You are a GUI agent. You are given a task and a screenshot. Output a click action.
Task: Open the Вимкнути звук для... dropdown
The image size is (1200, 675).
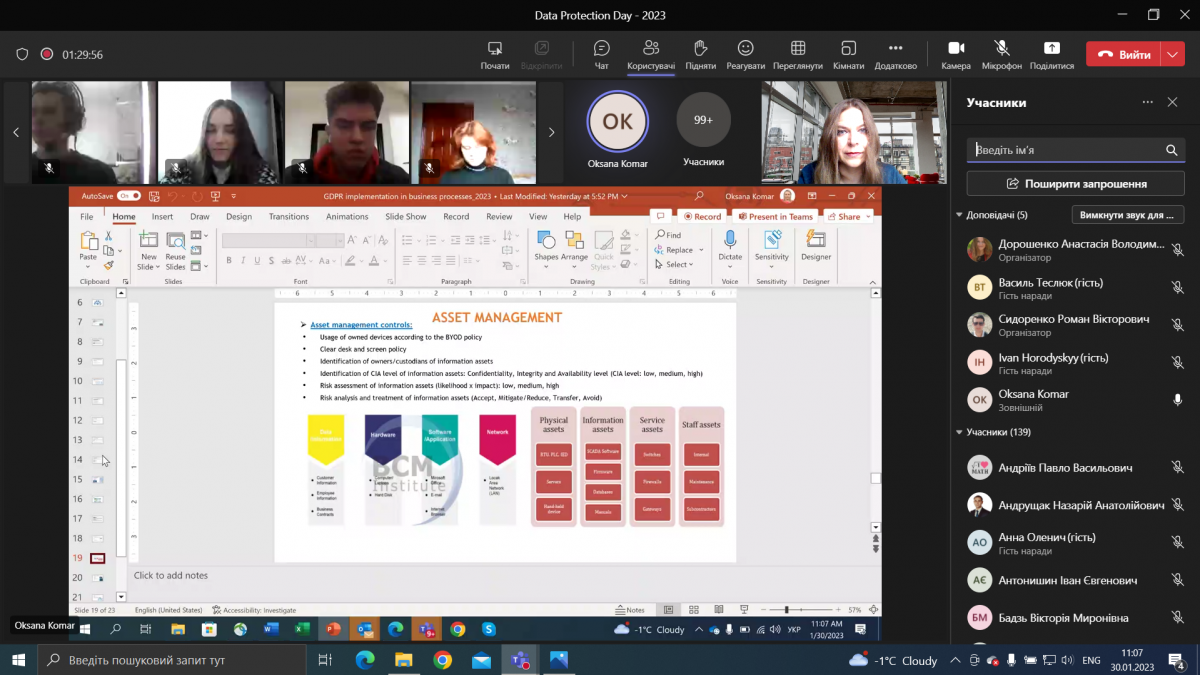click(x=1128, y=215)
